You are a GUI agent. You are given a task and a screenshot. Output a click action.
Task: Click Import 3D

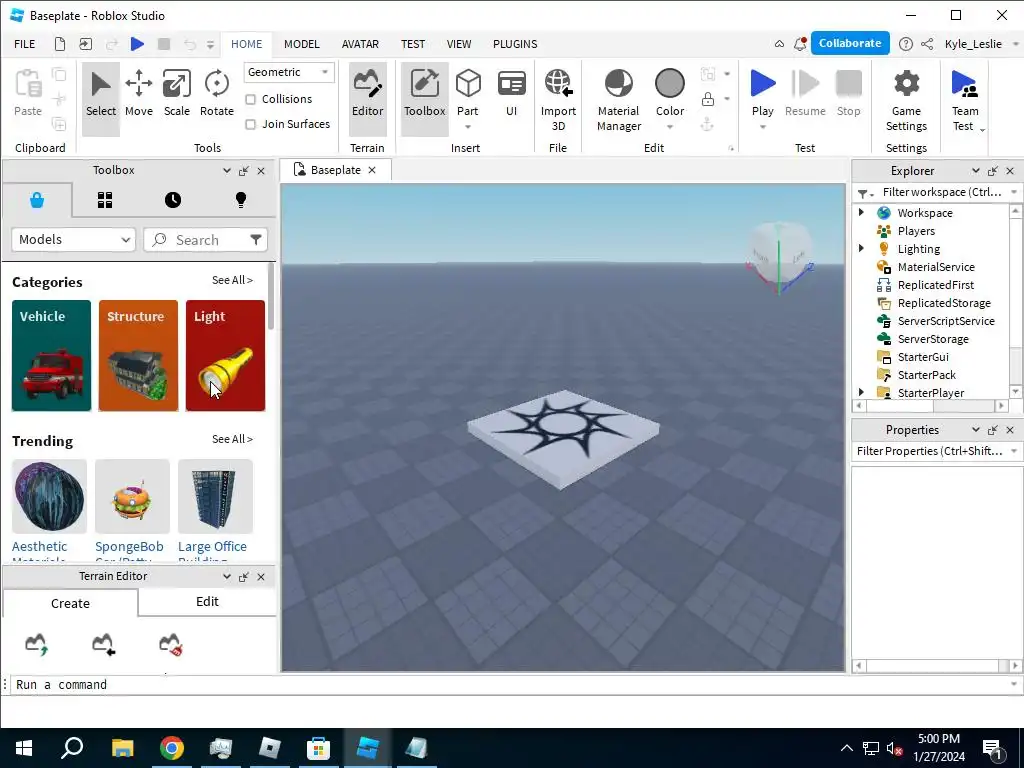pos(558,101)
